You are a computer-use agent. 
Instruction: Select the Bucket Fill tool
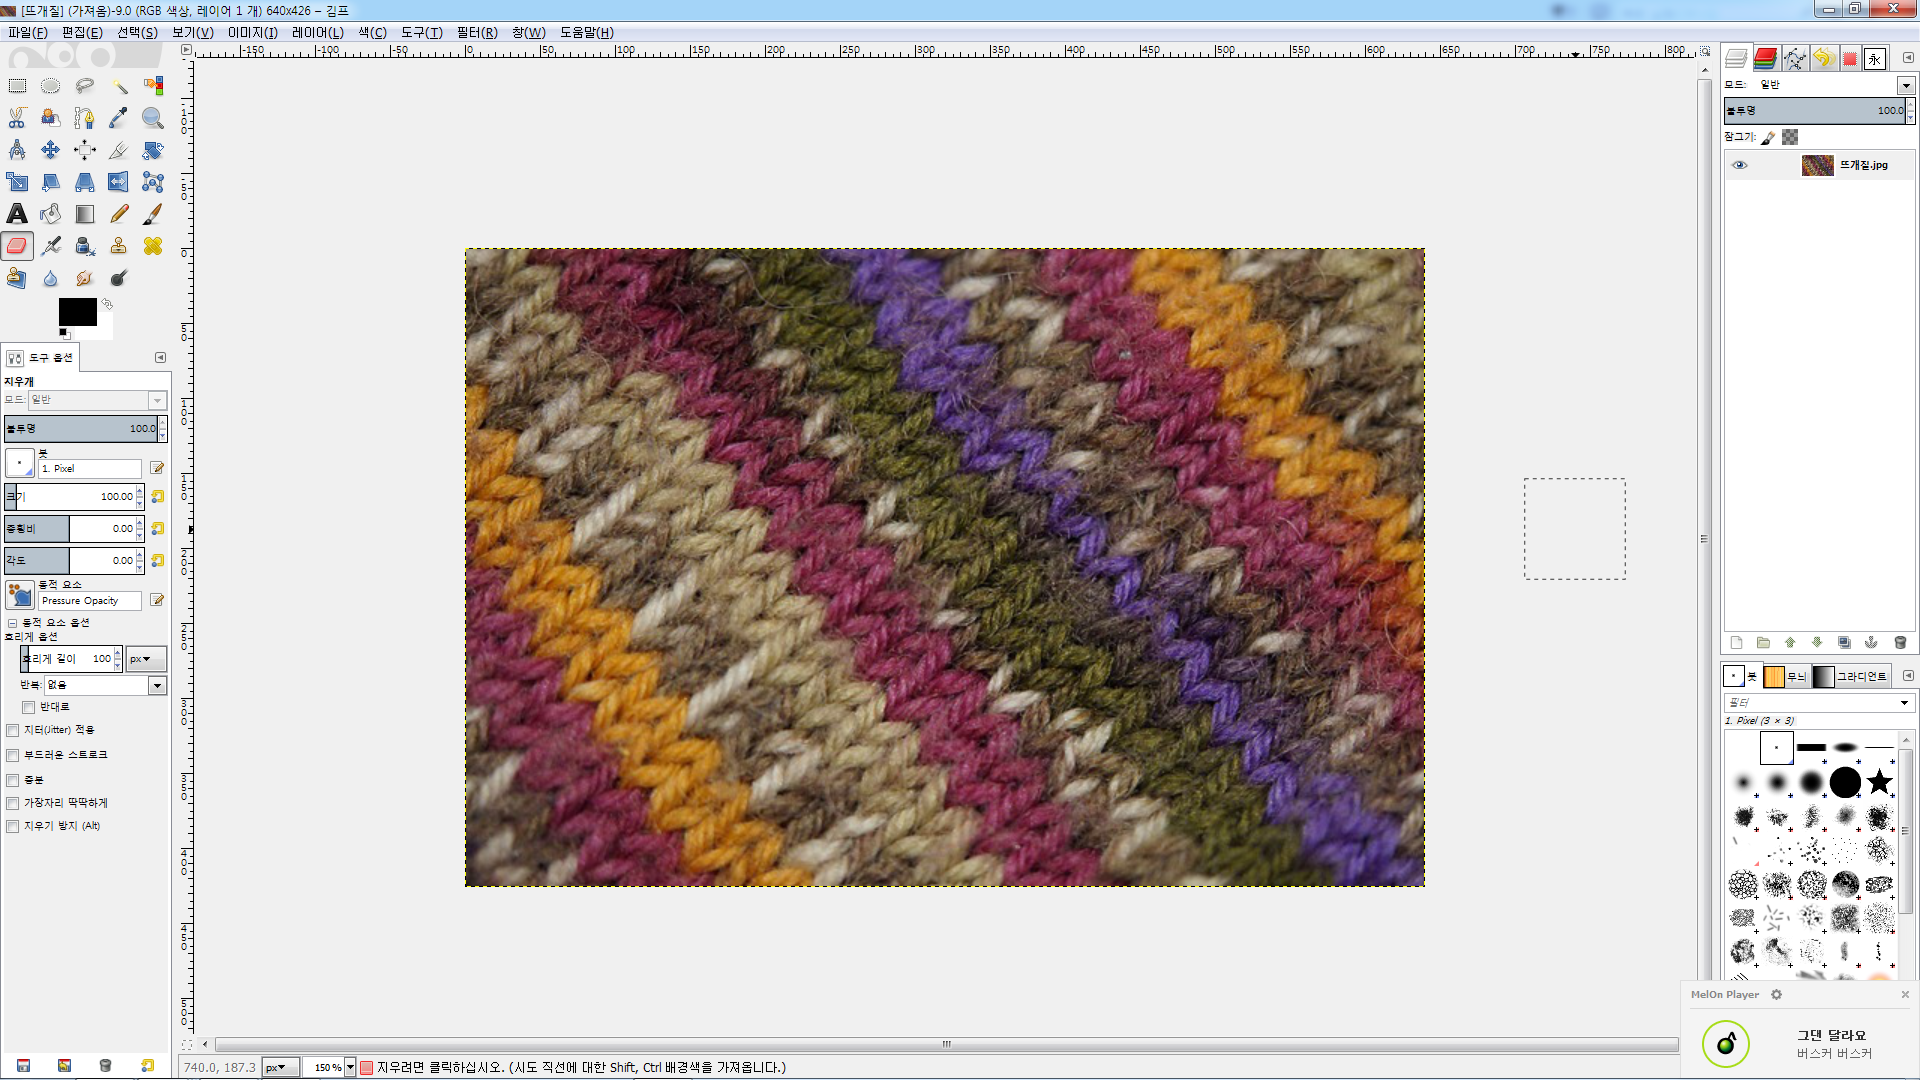(51, 214)
